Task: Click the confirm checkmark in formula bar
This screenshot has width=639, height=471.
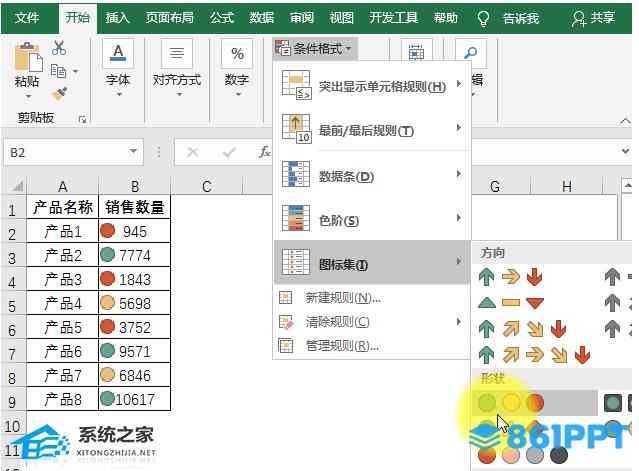Action: pos(229,152)
